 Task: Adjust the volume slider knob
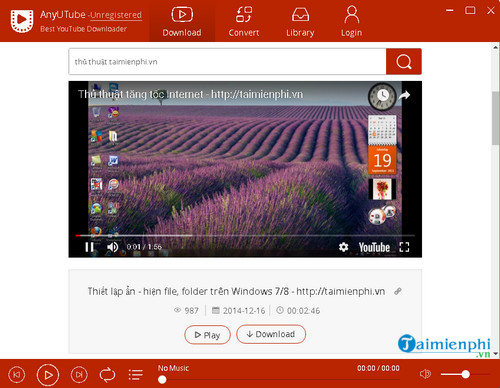[466, 374]
